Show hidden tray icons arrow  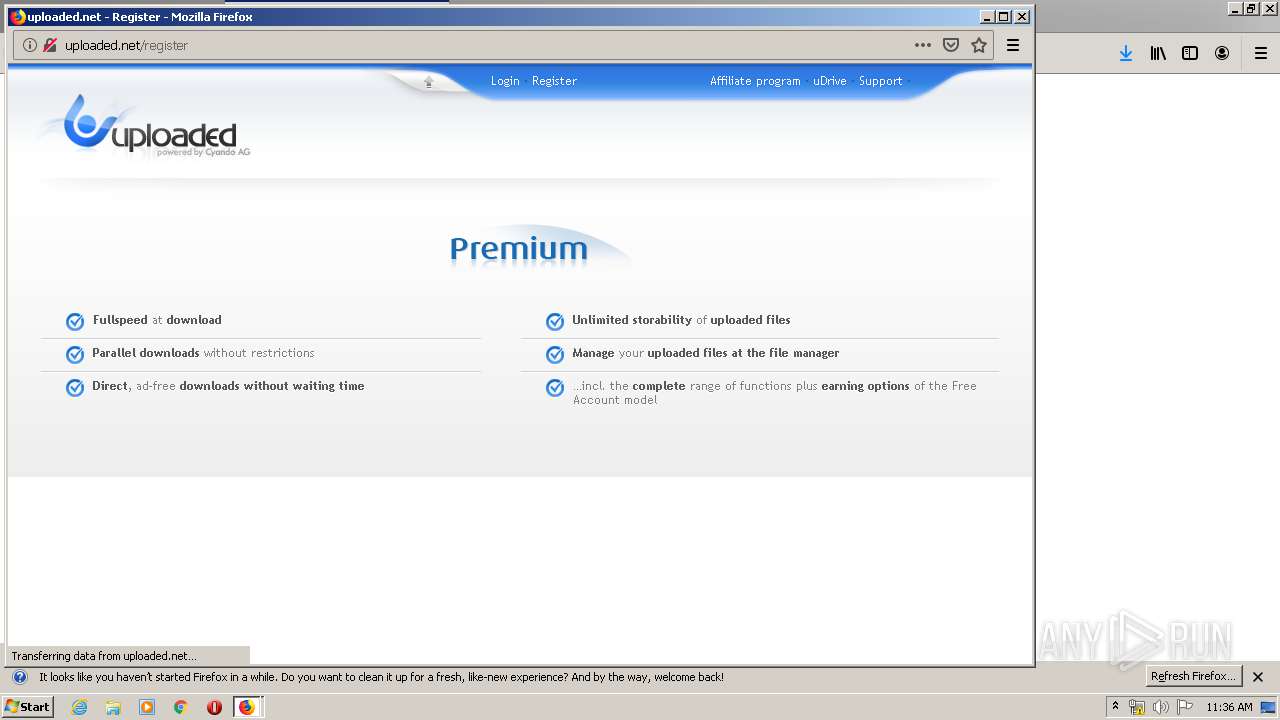pos(1115,707)
